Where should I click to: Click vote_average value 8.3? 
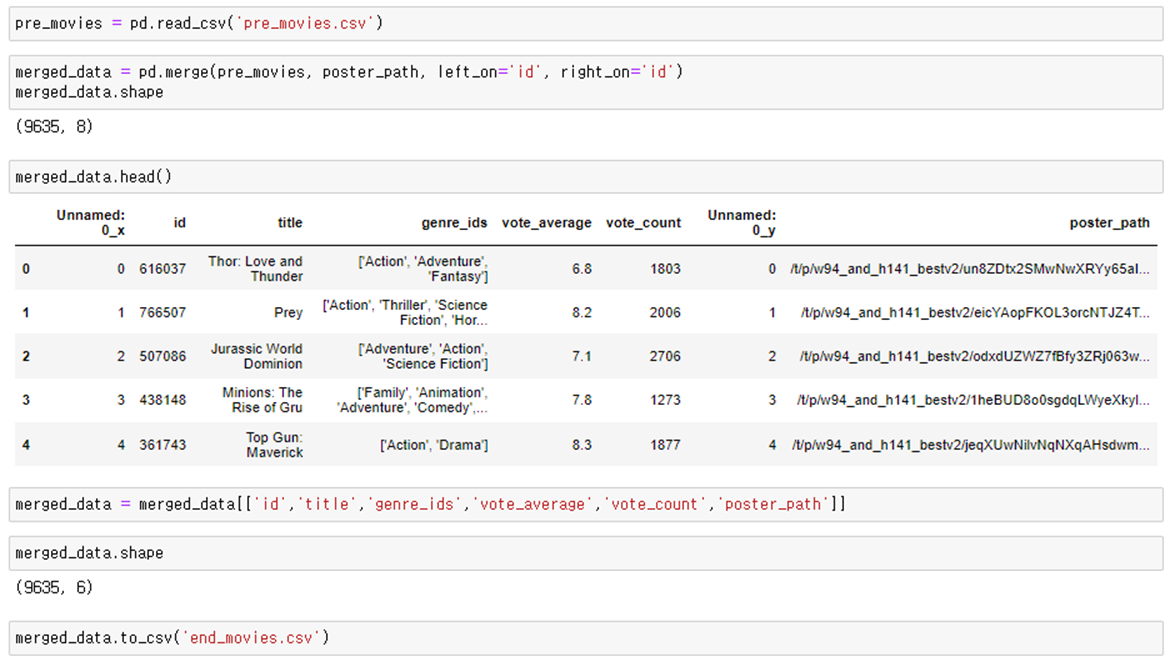[x=582, y=445]
